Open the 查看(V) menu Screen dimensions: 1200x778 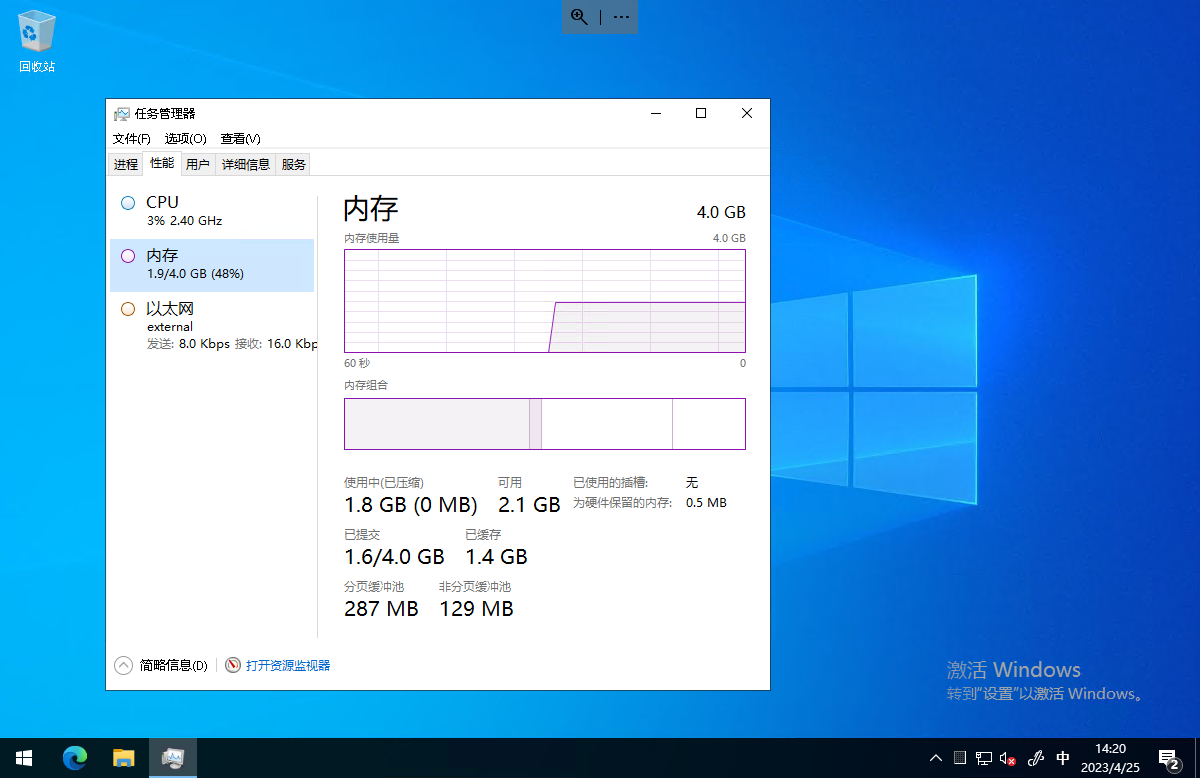tap(241, 139)
